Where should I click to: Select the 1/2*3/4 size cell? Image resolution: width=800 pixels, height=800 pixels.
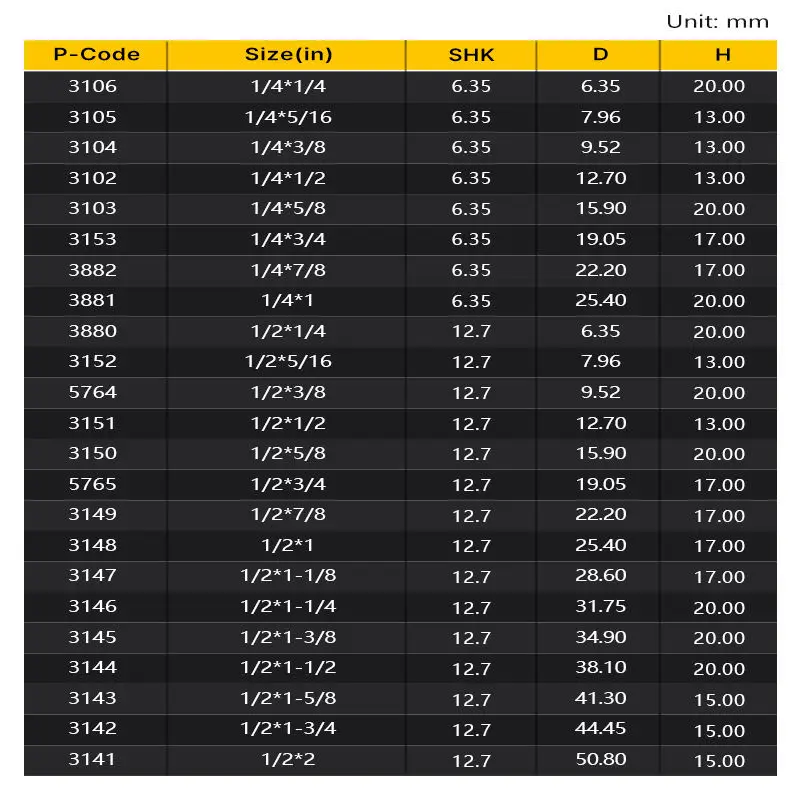pos(288,484)
